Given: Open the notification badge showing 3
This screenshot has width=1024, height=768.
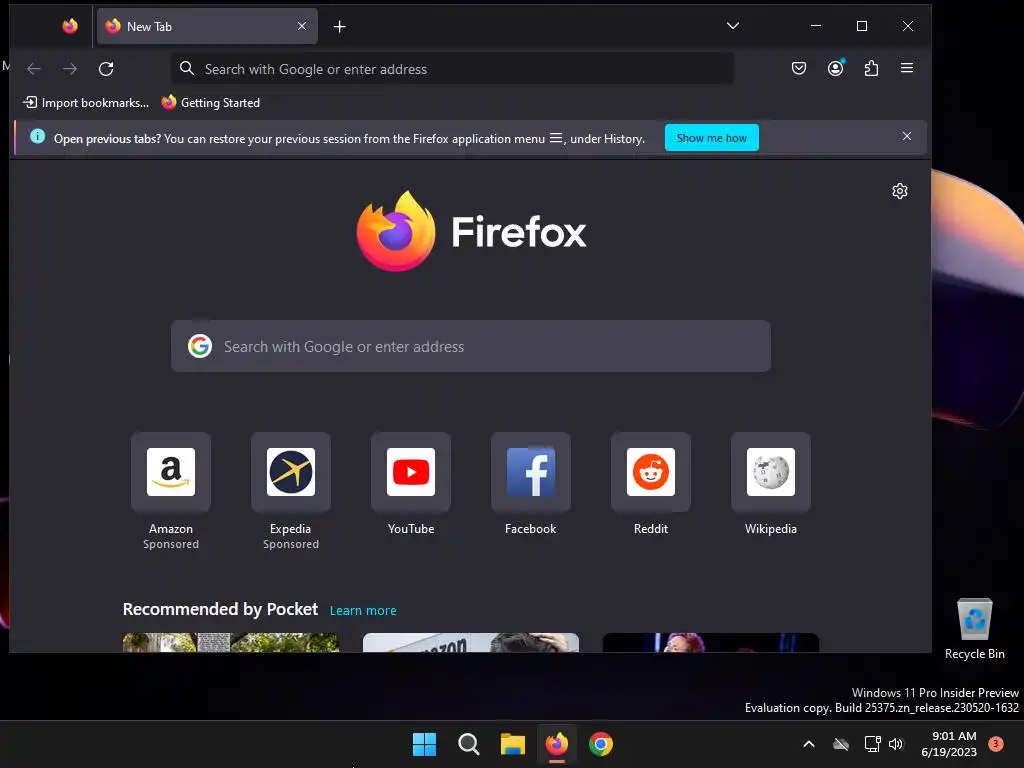Looking at the screenshot, I should pyautogui.click(x=996, y=744).
